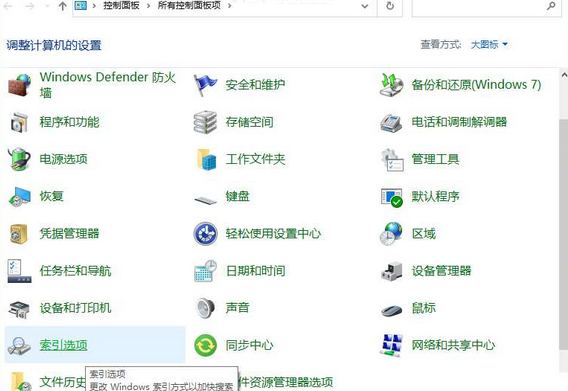Click the 所有控制面板项 breadcrumb

tap(189, 5)
